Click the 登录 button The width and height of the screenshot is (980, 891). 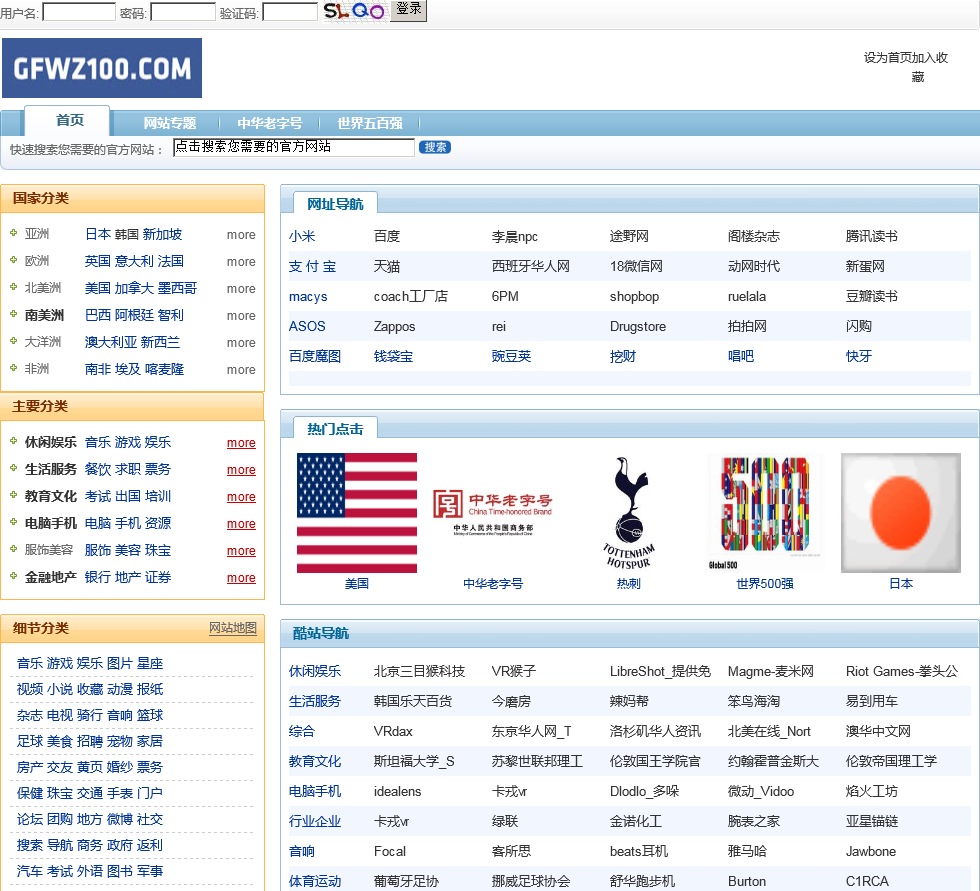(x=409, y=10)
